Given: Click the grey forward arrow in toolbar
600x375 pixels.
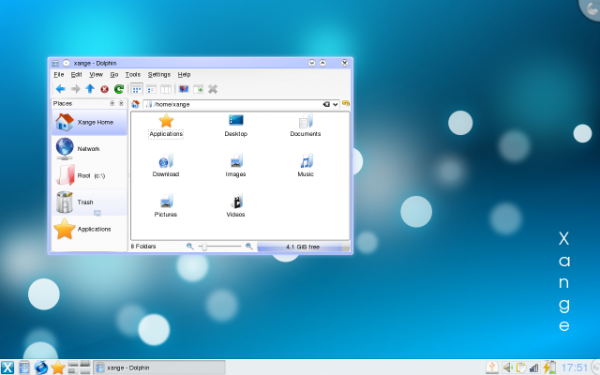Looking at the screenshot, I should tap(75, 89).
